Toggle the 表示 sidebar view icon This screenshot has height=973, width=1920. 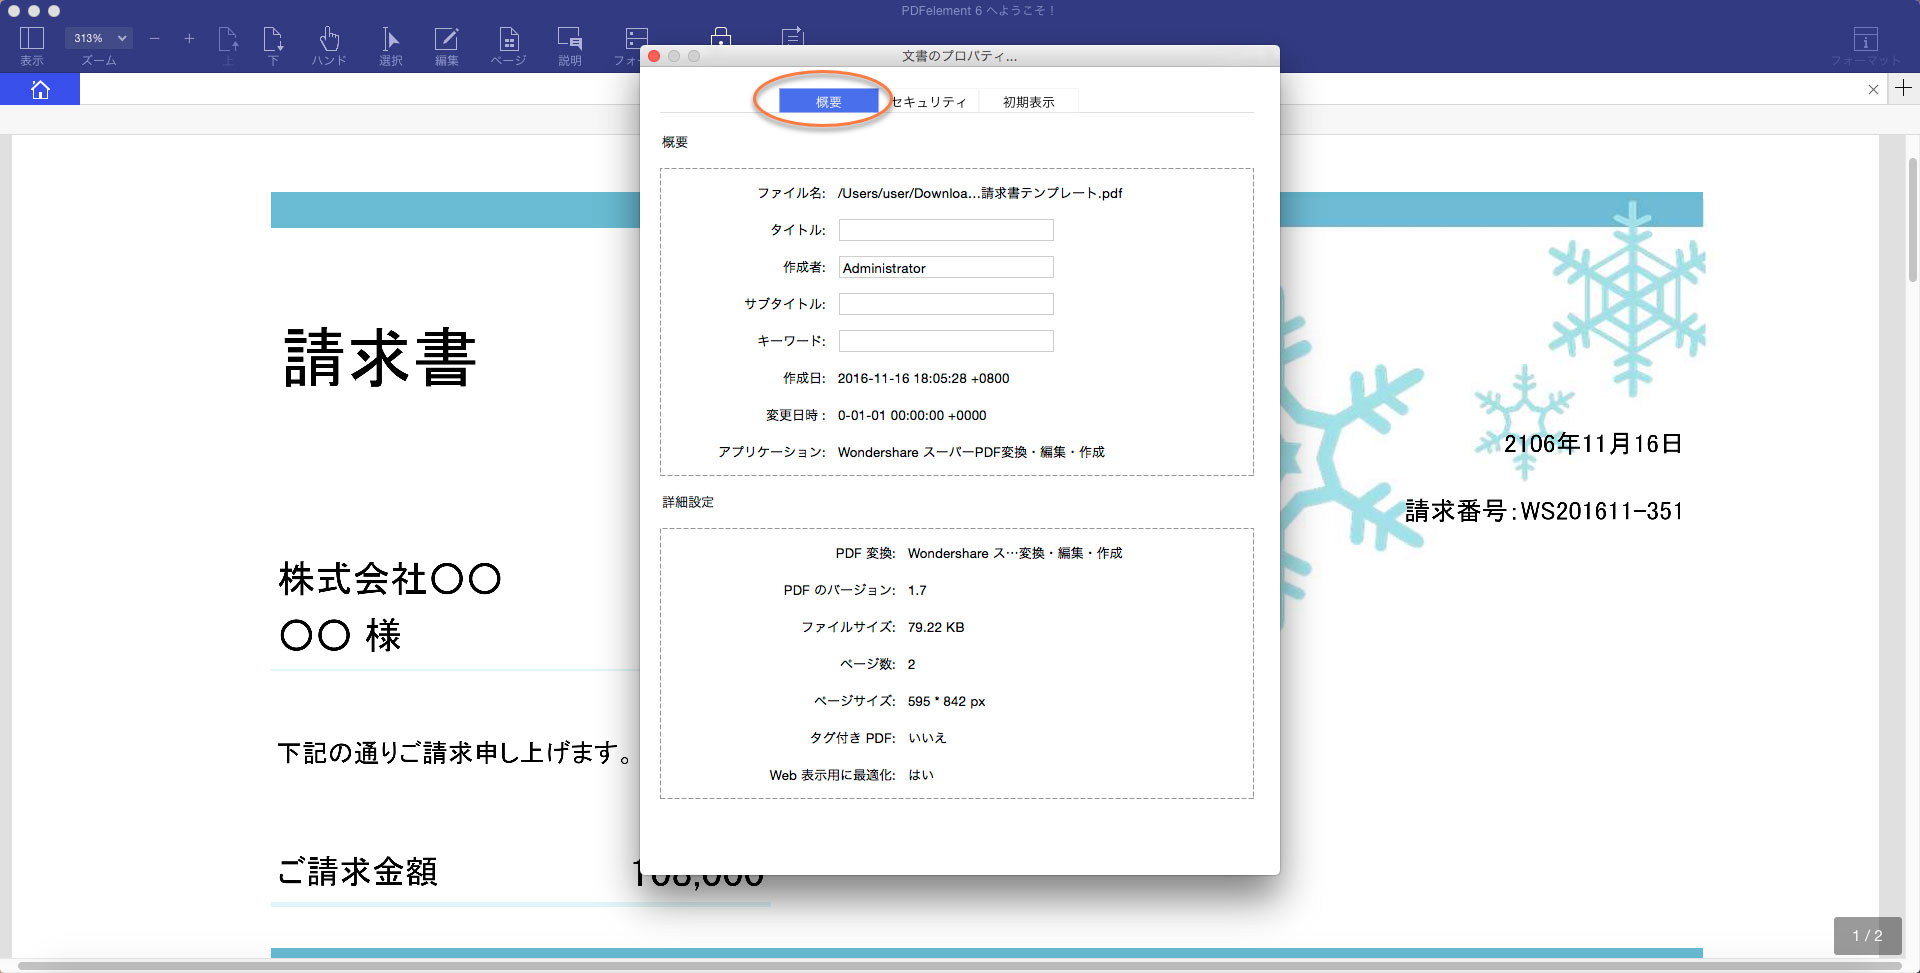click(32, 39)
